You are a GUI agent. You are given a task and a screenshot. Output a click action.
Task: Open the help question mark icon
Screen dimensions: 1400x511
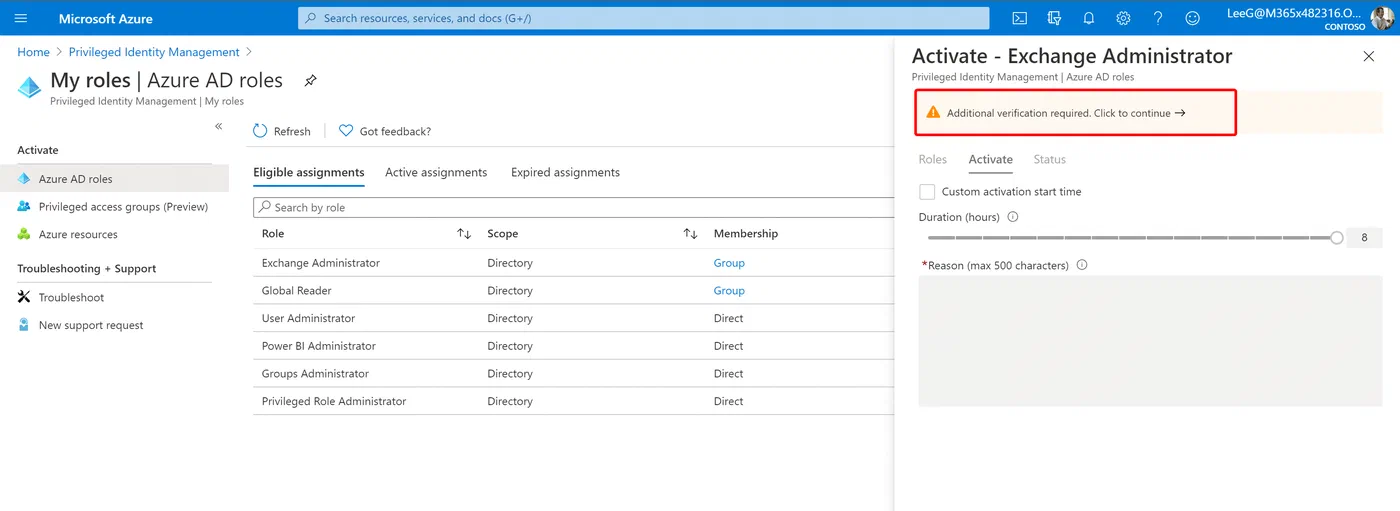point(1158,18)
